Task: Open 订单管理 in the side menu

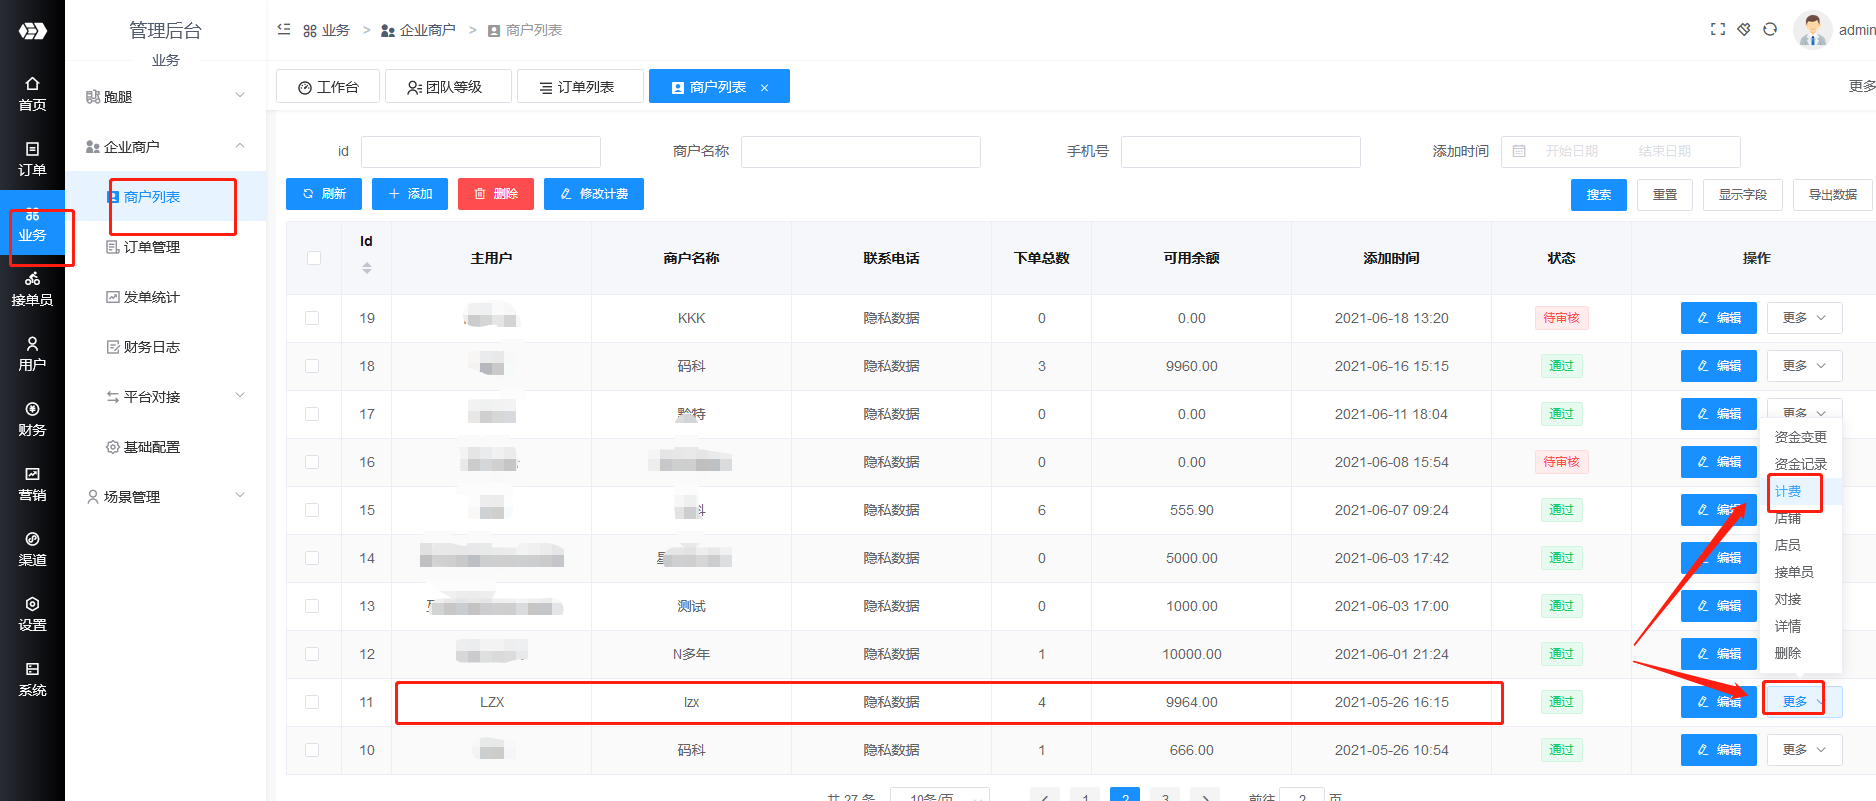Action: (x=165, y=247)
